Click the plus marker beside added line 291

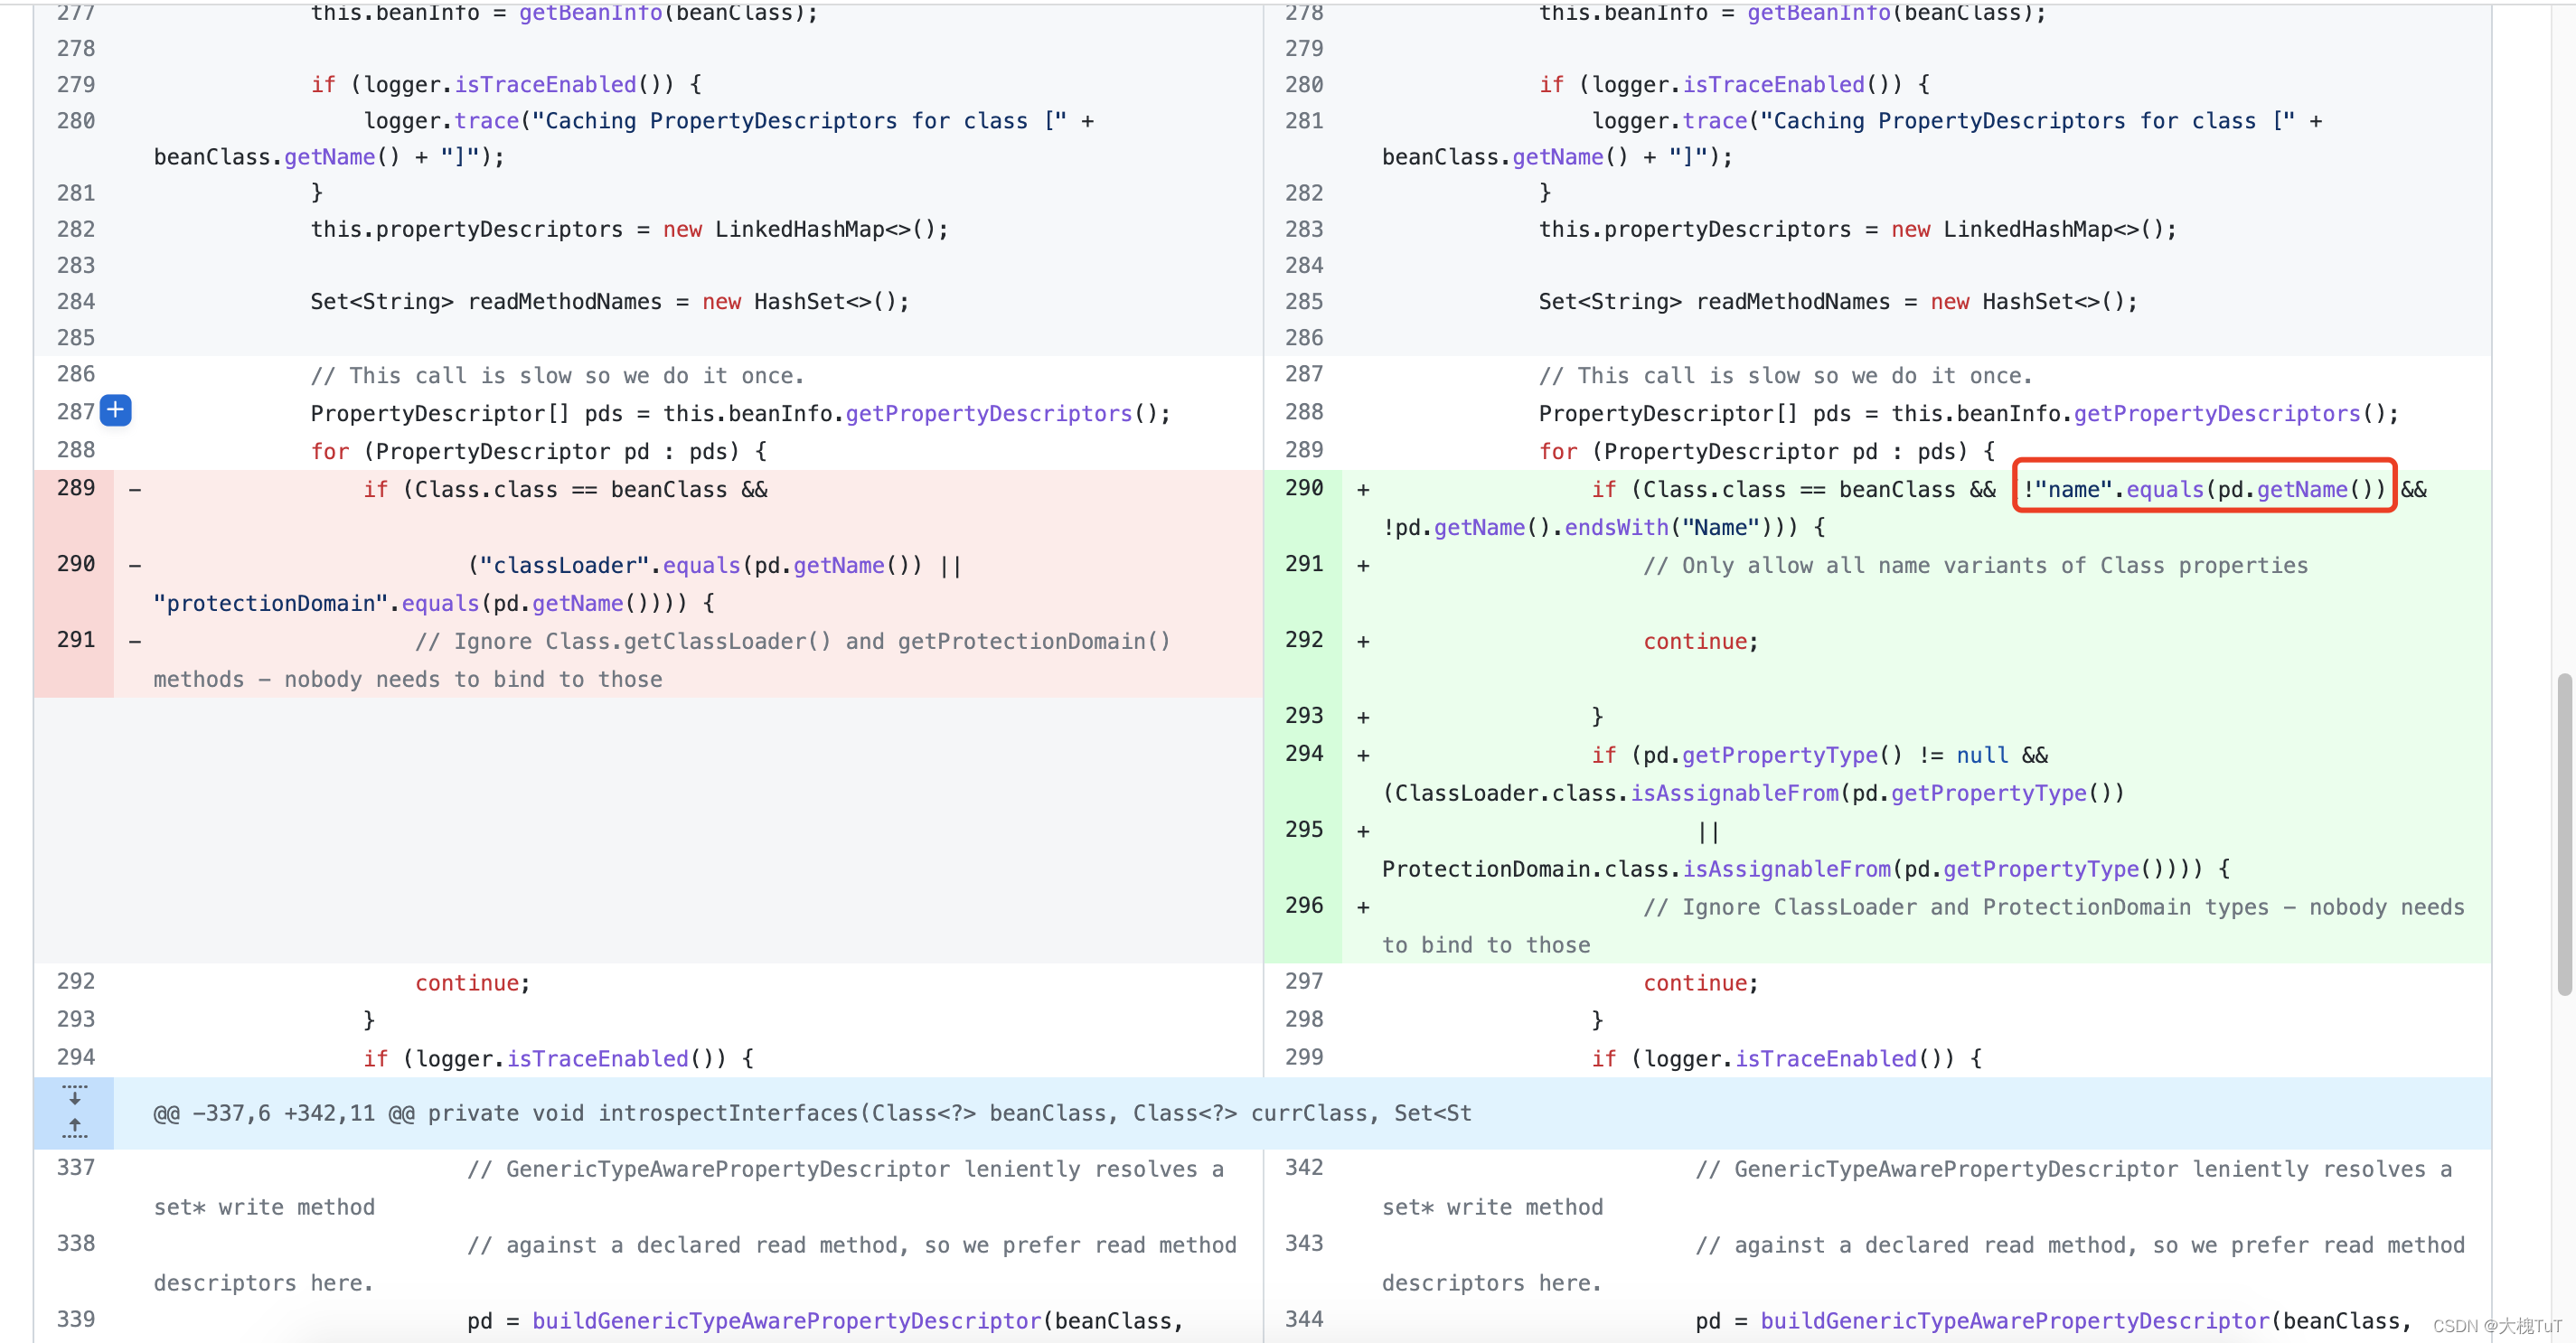point(1363,566)
